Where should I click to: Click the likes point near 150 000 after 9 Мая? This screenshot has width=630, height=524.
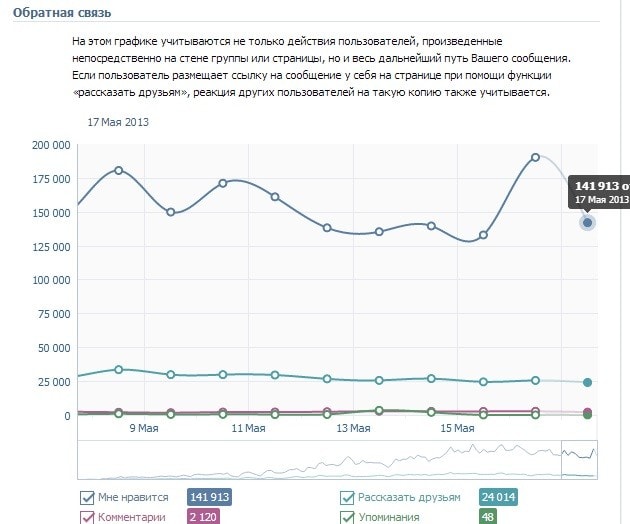pyautogui.click(x=171, y=212)
